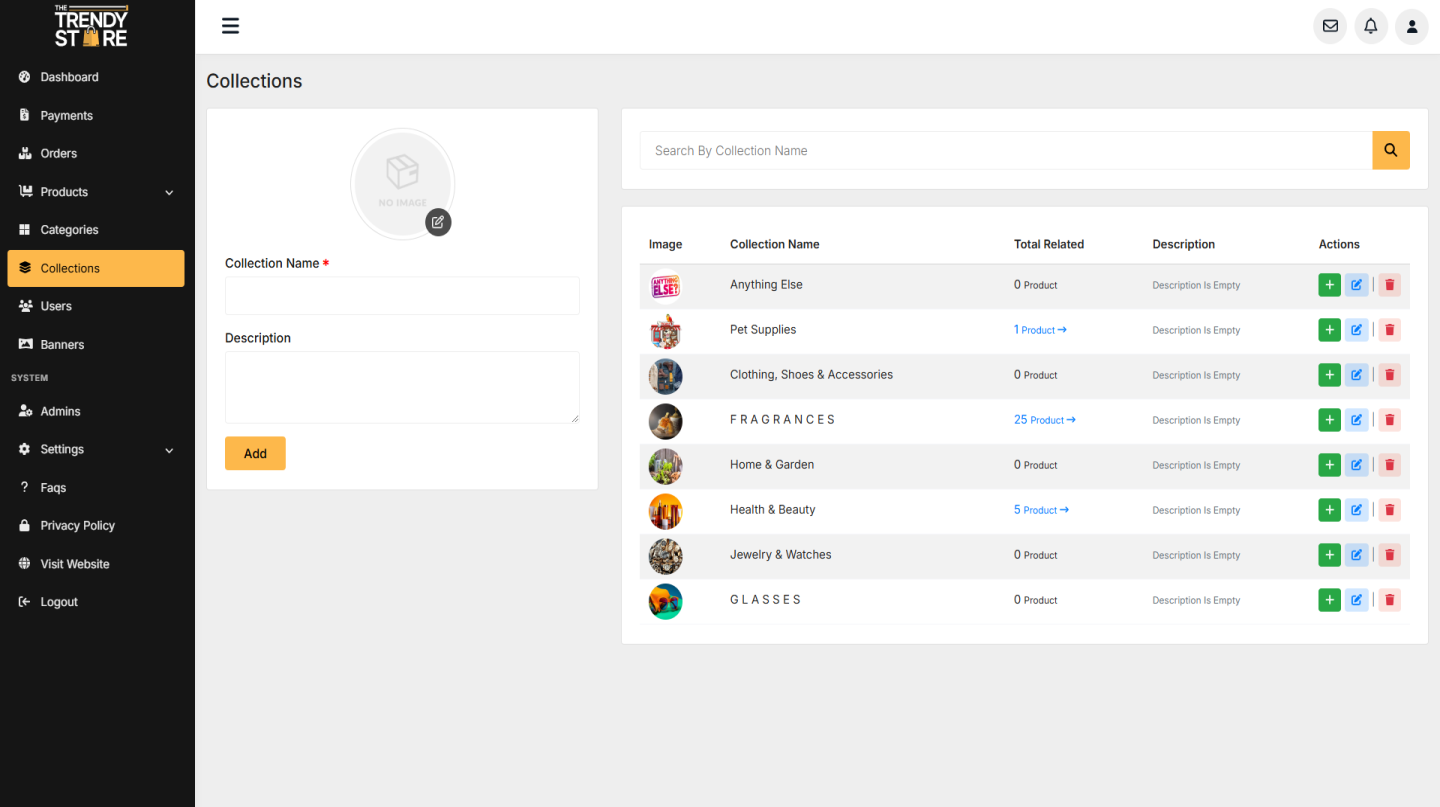Open 5 Product link for Health & Beauty

tap(1041, 510)
